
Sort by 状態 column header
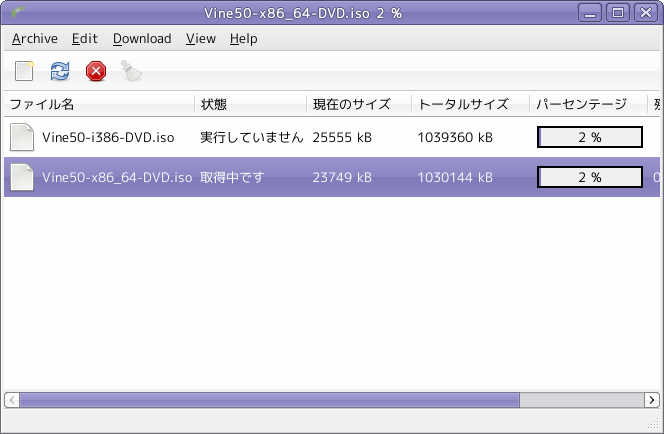tap(251, 104)
